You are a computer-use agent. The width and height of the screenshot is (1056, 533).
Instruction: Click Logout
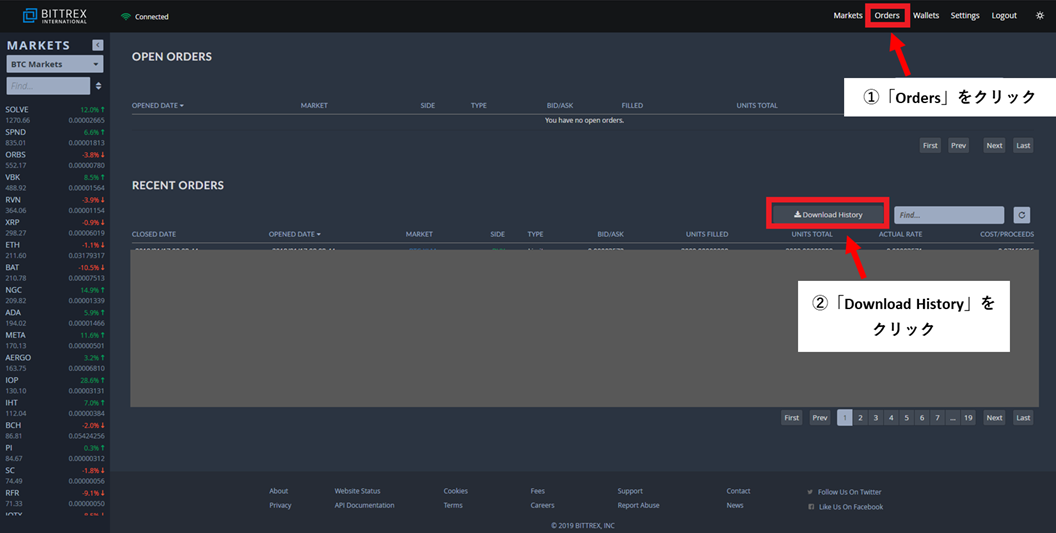click(x=1003, y=15)
